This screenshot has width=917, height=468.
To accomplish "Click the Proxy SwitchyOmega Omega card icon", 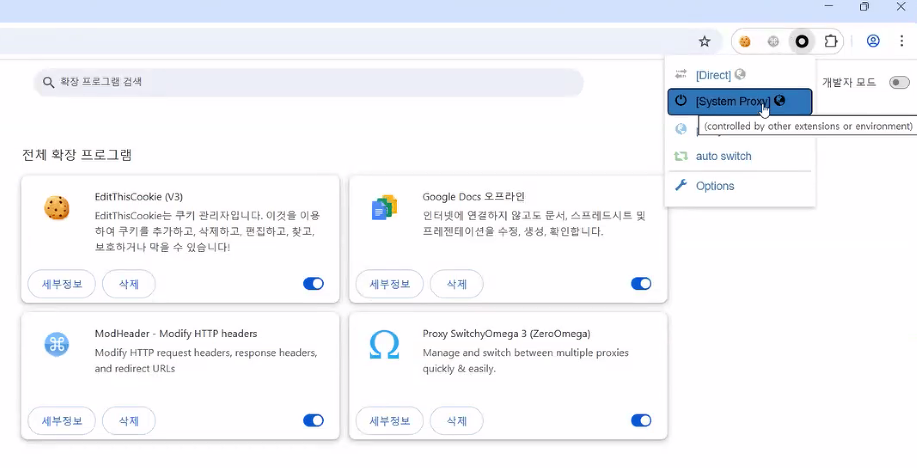I will pos(384,345).
